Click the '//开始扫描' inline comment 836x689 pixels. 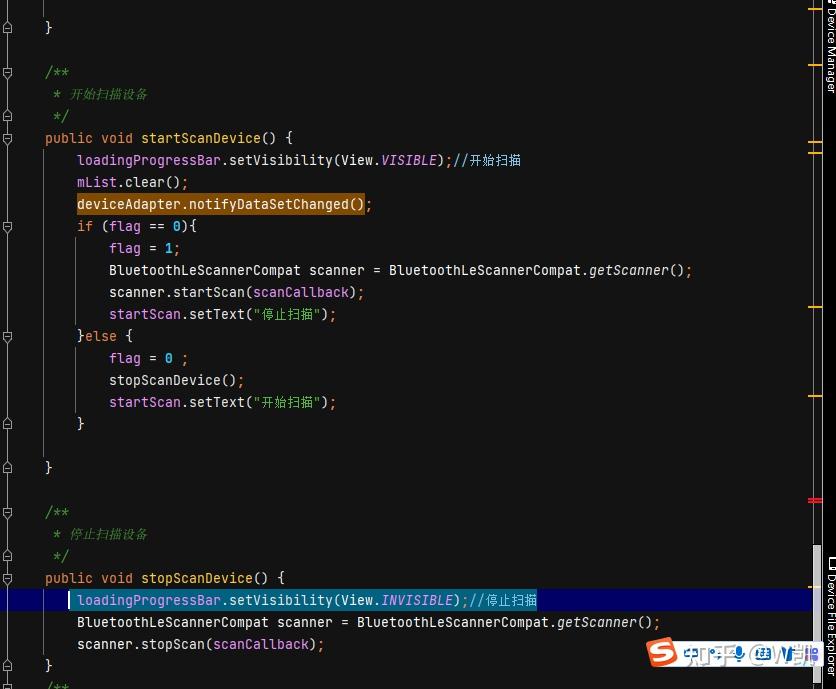(487, 161)
